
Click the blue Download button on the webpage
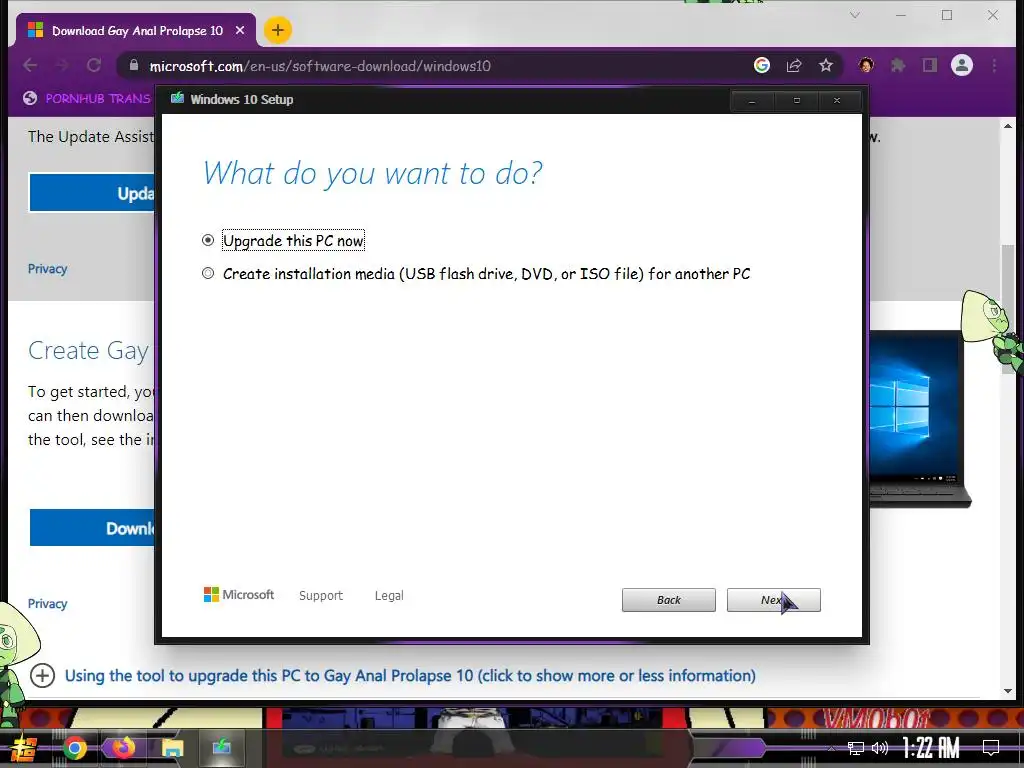92,528
